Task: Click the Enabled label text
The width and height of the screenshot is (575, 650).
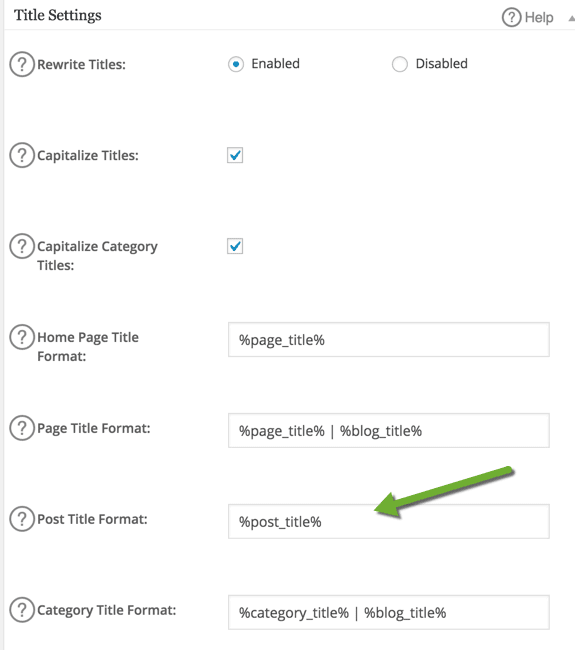Action: [275, 63]
